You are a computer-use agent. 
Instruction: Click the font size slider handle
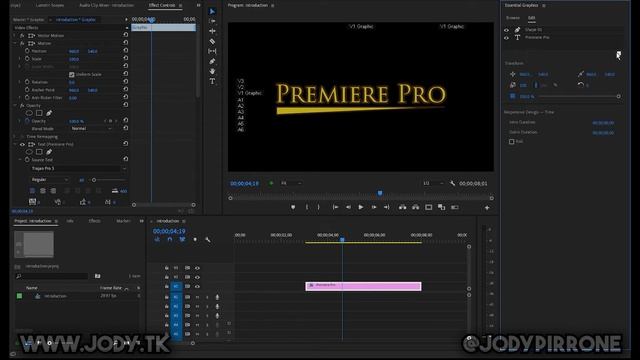coord(94,180)
